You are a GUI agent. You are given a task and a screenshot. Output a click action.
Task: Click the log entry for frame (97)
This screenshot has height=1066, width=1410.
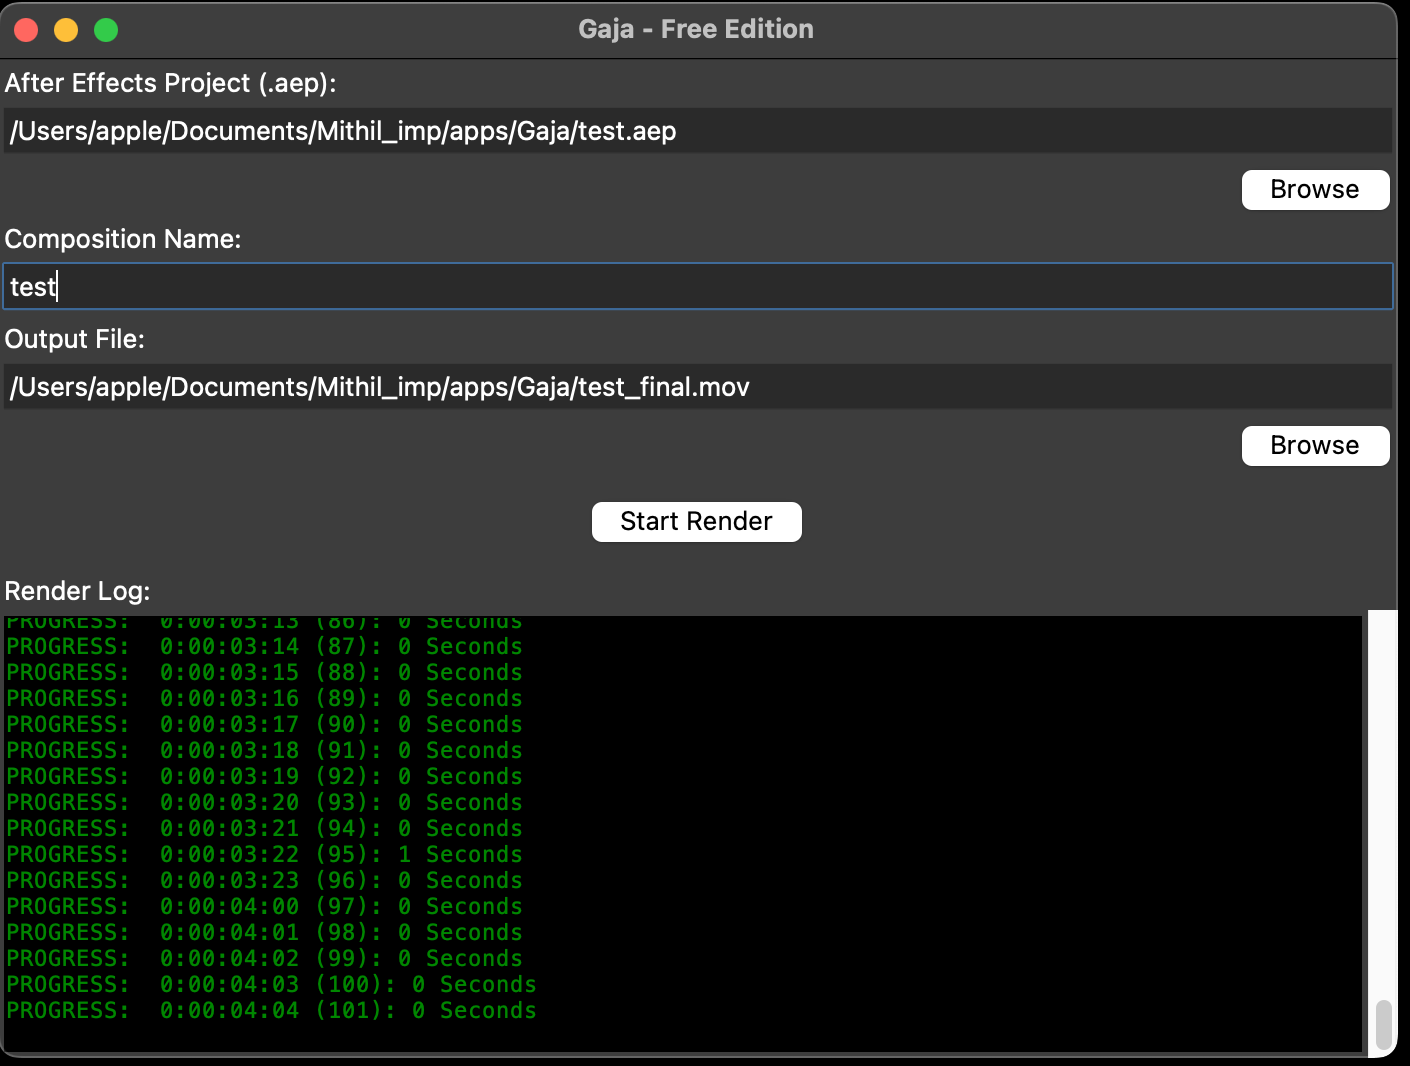pyautogui.click(x=264, y=907)
